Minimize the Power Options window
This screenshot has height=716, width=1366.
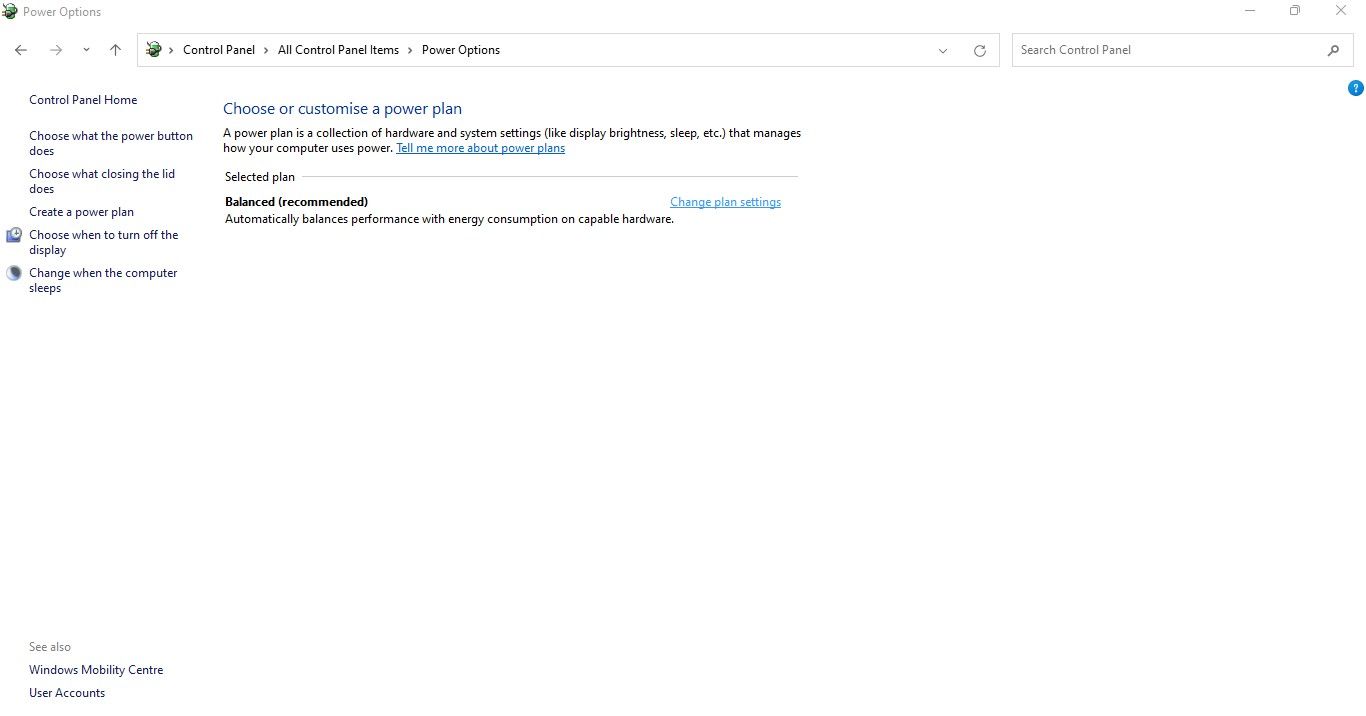pos(1250,11)
